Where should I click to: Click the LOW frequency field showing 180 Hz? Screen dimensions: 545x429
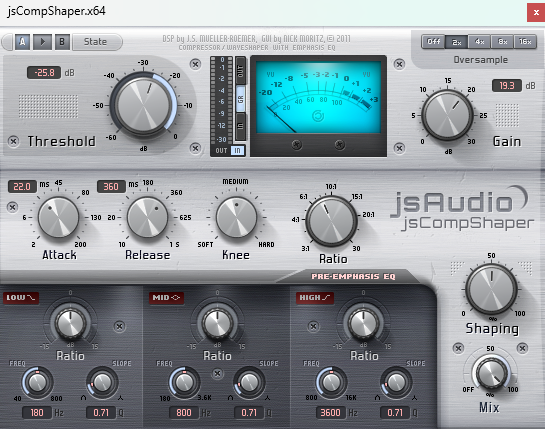pyautogui.click(x=37, y=413)
